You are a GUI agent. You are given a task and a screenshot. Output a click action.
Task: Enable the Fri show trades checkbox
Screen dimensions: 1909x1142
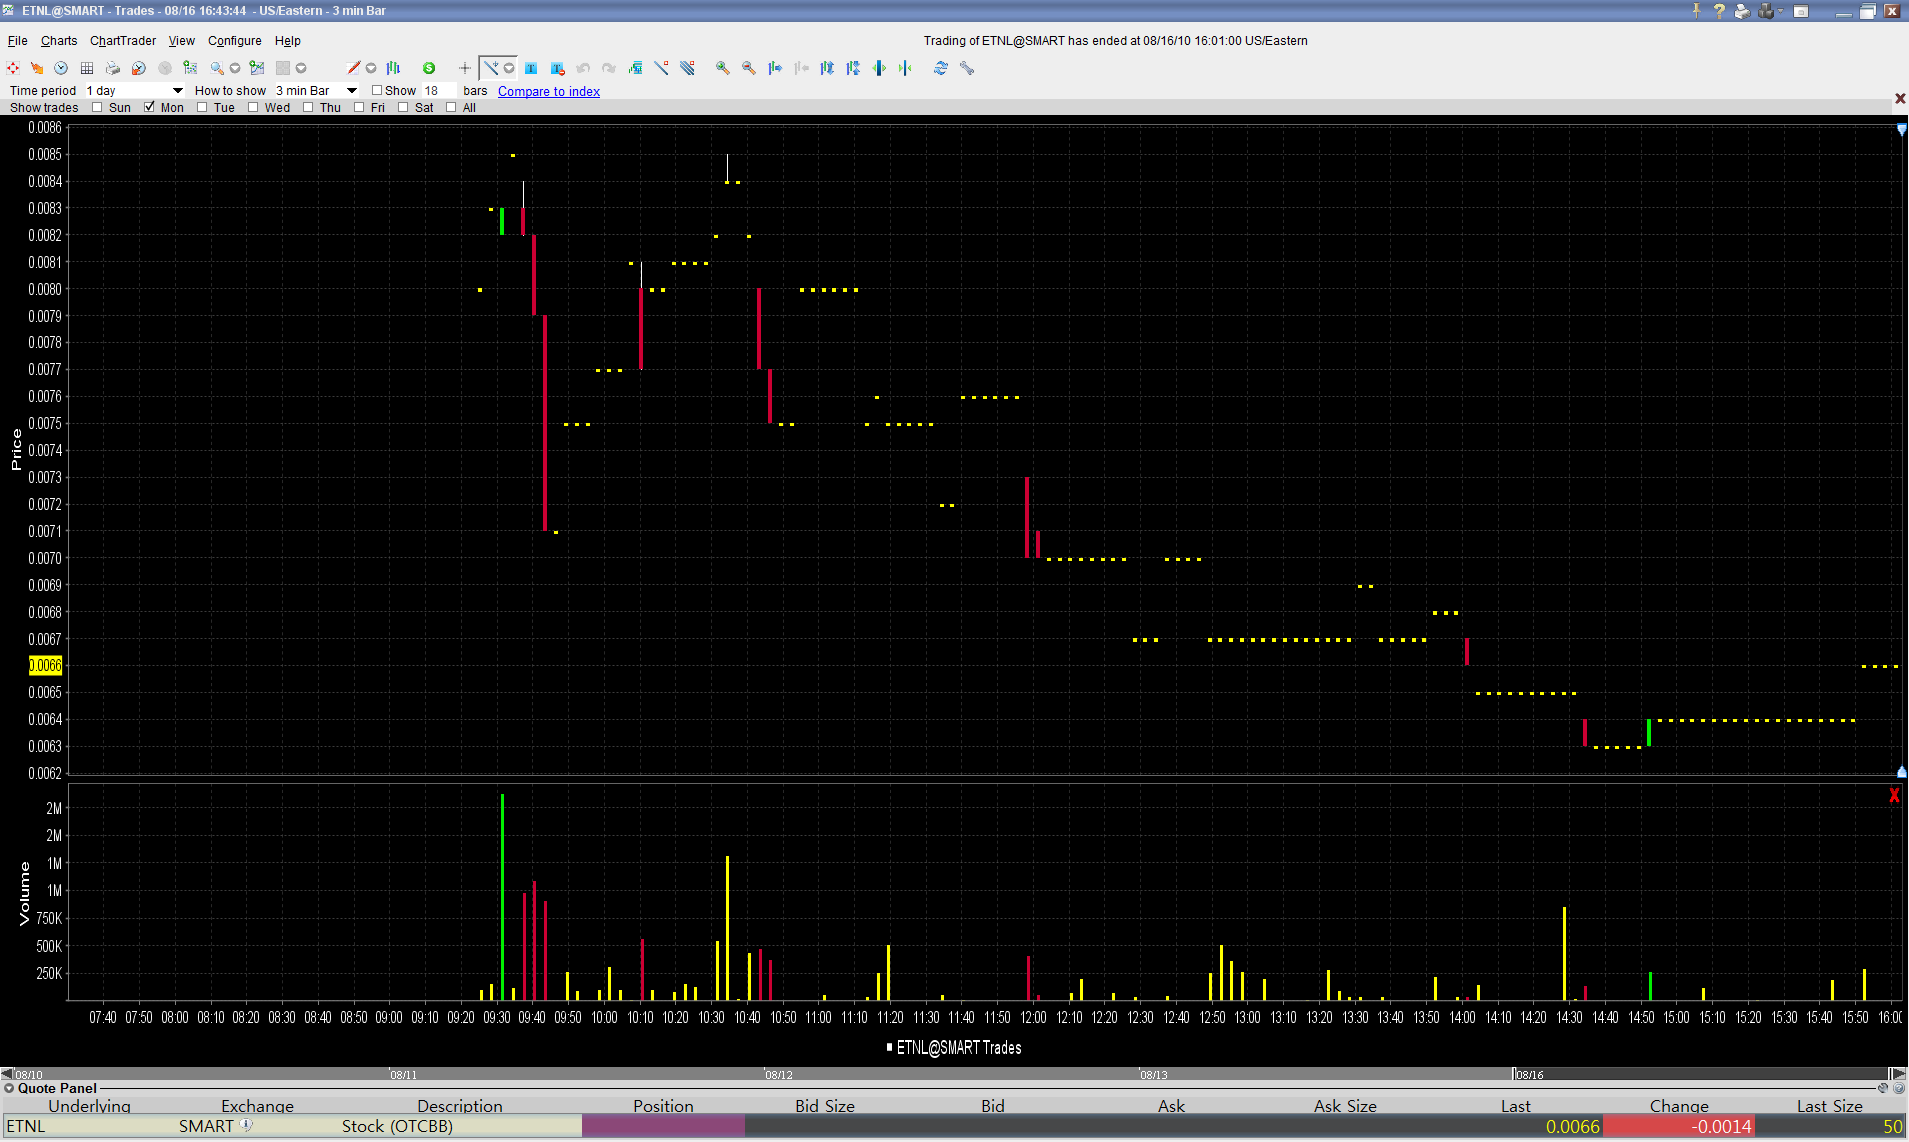click(359, 107)
